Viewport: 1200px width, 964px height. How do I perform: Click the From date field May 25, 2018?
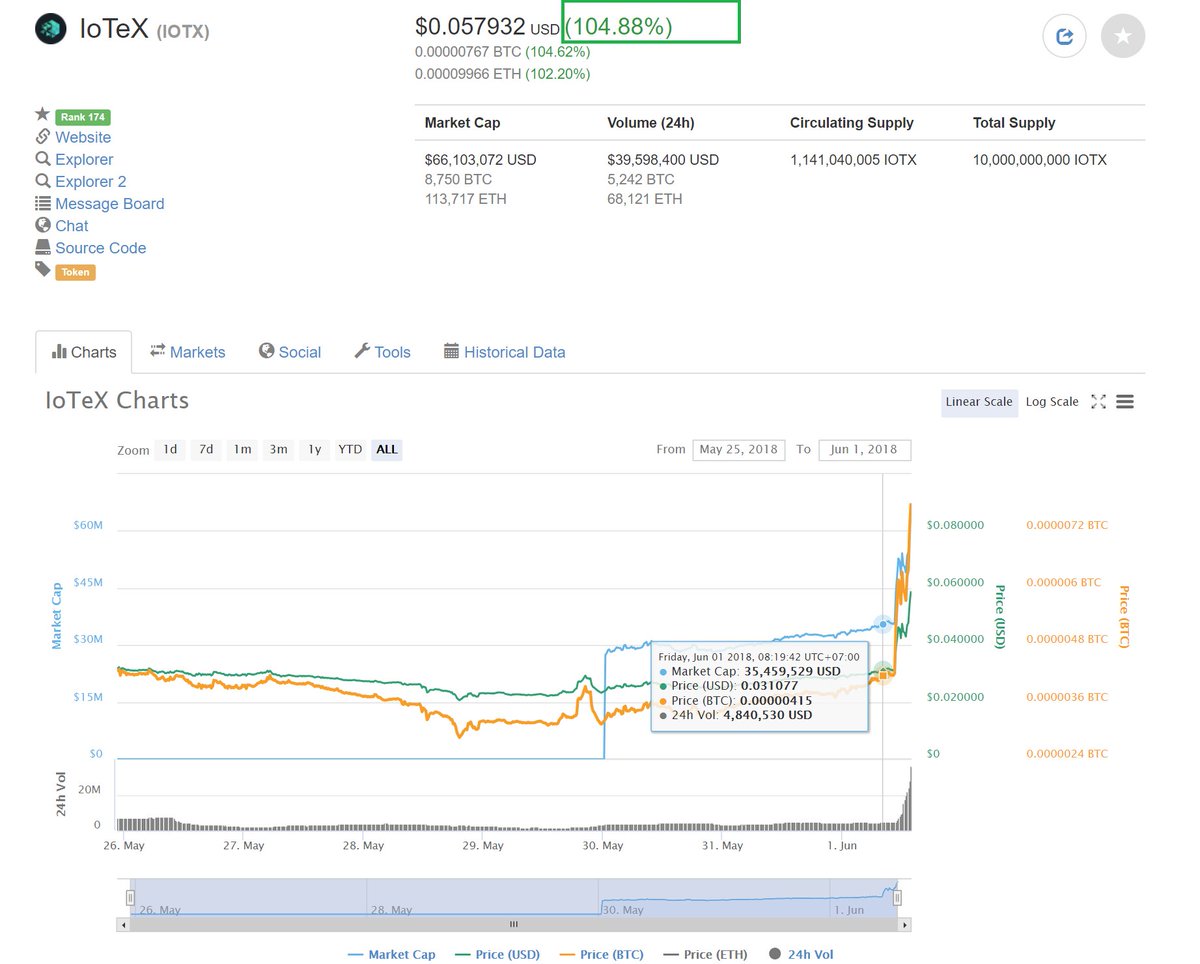click(x=738, y=450)
